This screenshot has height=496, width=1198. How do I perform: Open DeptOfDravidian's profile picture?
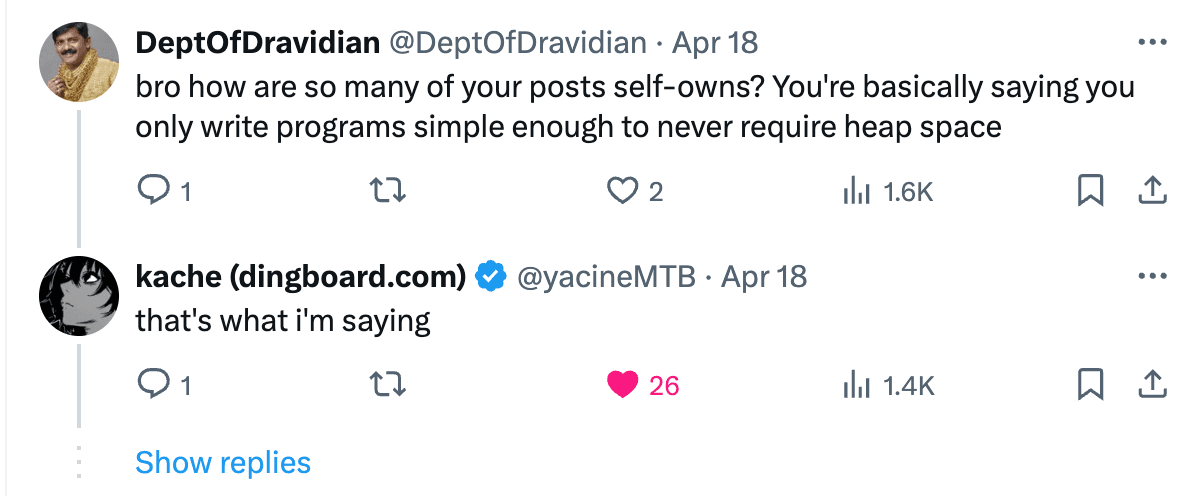(79, 62)
